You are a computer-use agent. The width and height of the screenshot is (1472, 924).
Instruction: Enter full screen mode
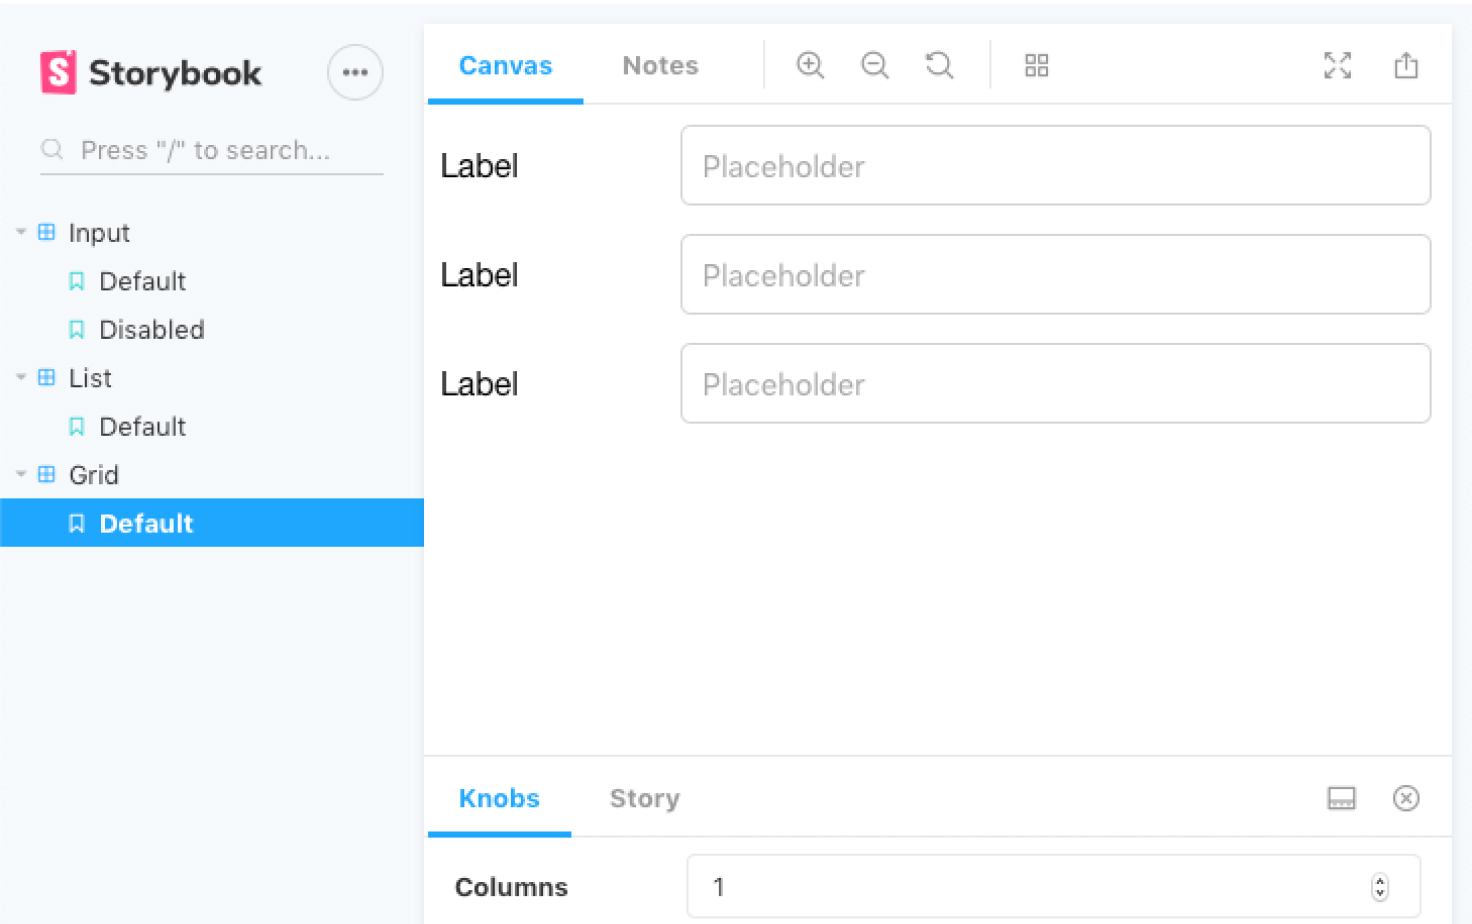tap(1337, 66)
